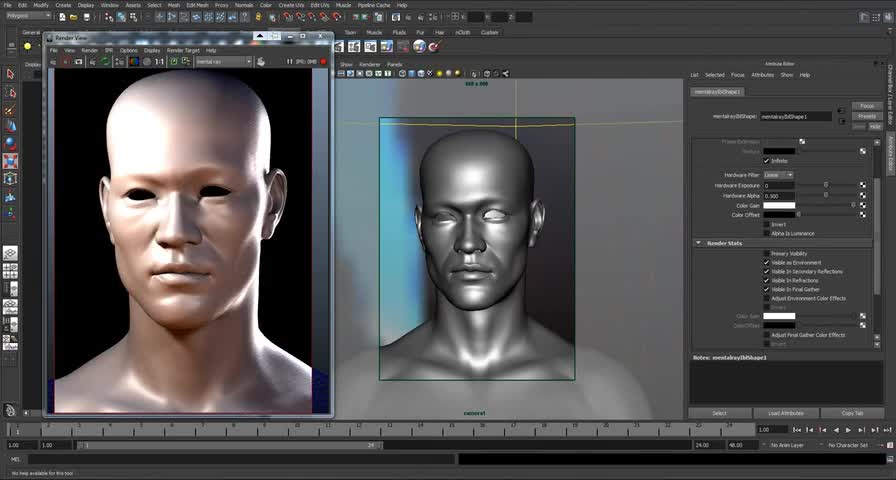
Task: Open the Render Target menu in Render View
Action: pyautogui.click(x=183, y=50)
